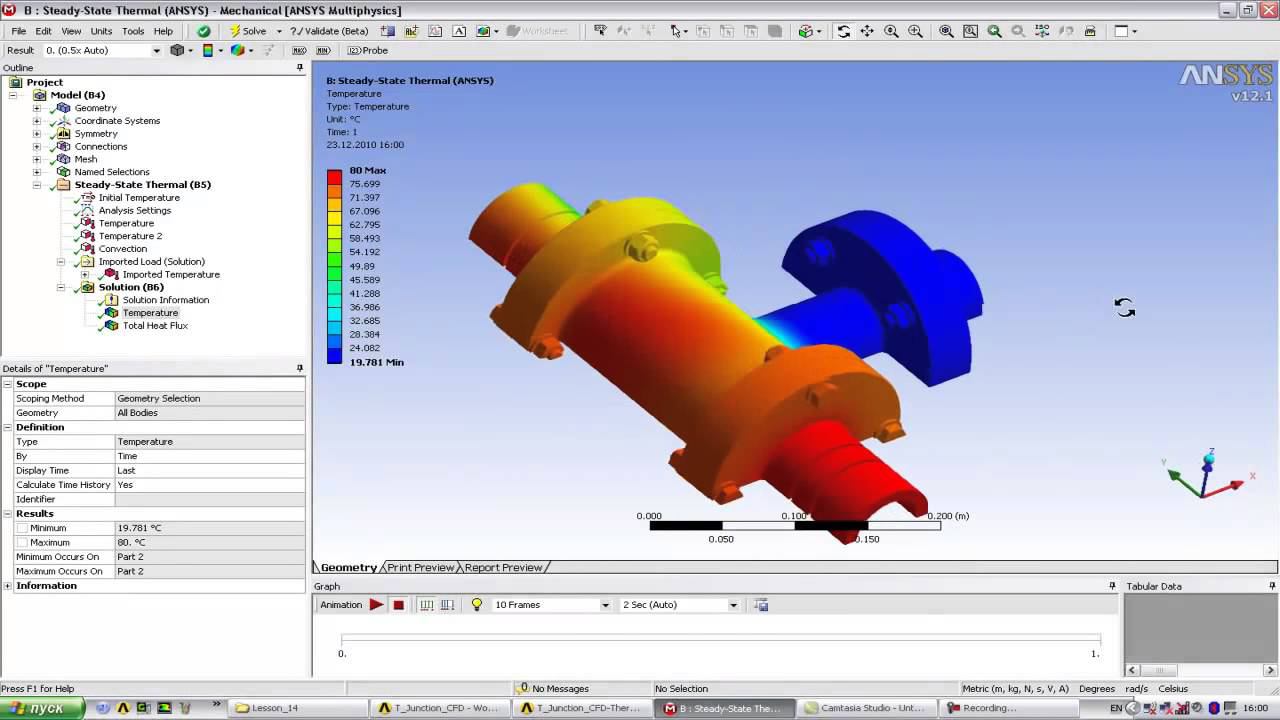Image resolution: width=1280 pixels, height=720 pixels.
Task: Click the print preview toolbar icon
Action: point(1090,31)
